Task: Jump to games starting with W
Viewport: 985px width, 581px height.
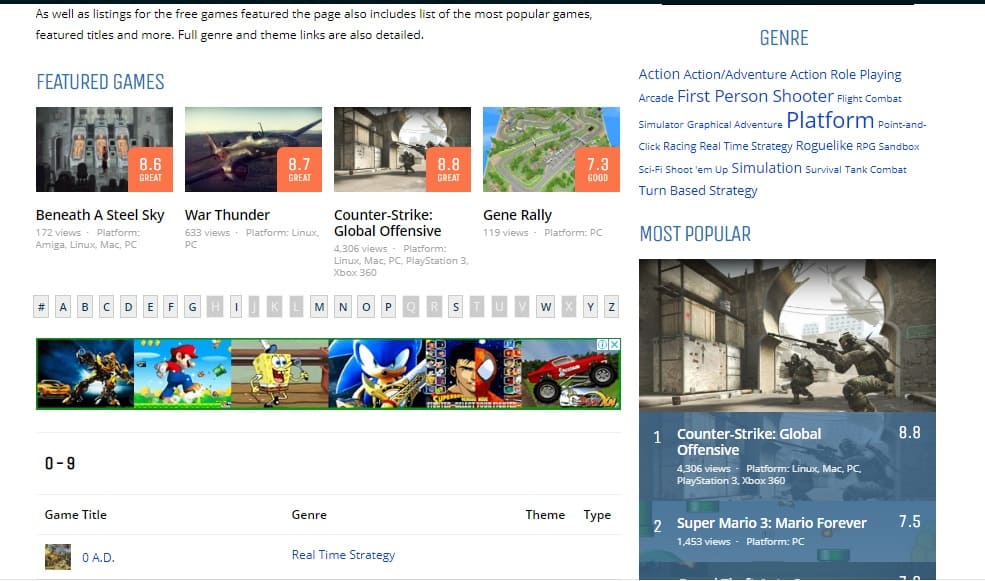Action: [x=545, y=307]
